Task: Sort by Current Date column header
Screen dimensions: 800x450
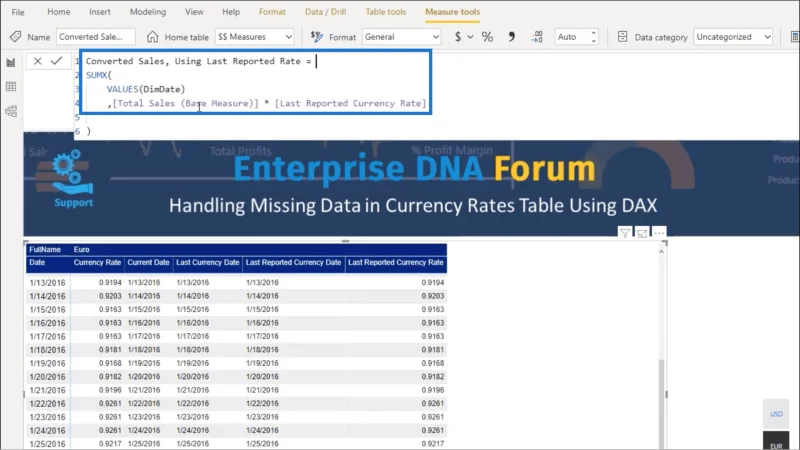Action: click(148, 262)
